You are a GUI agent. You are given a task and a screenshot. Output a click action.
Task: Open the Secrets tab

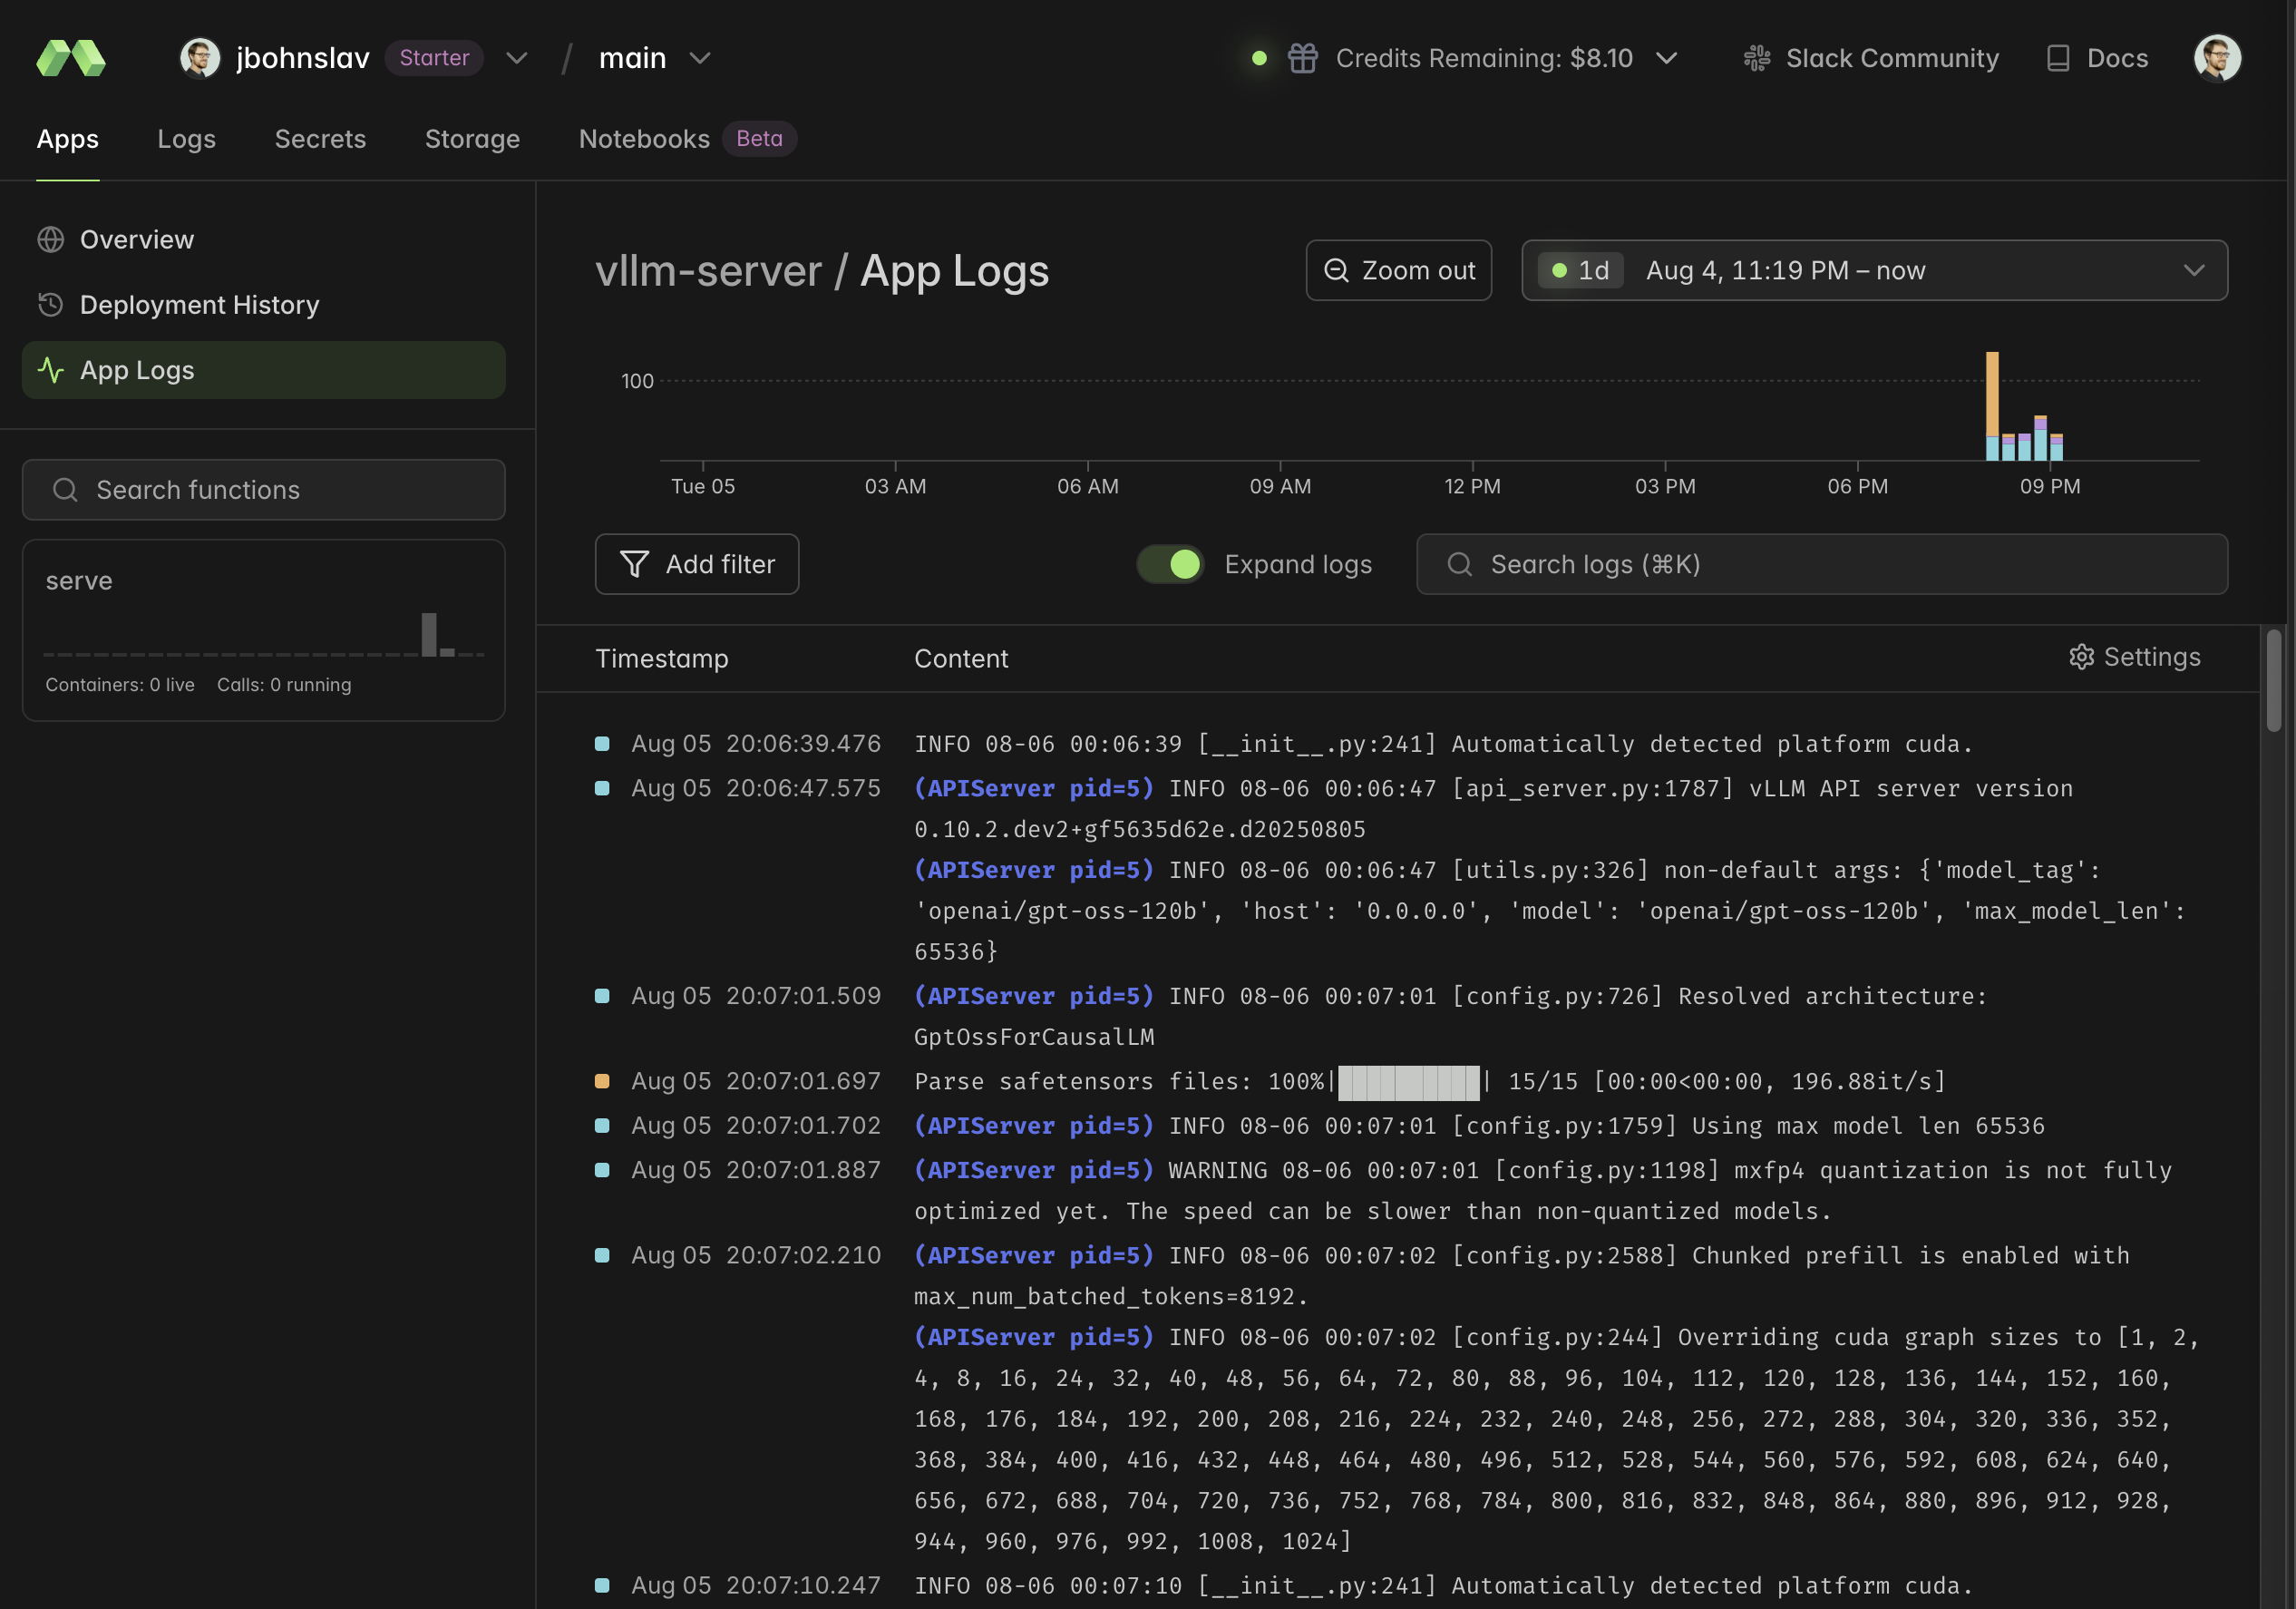click(321, 139)
